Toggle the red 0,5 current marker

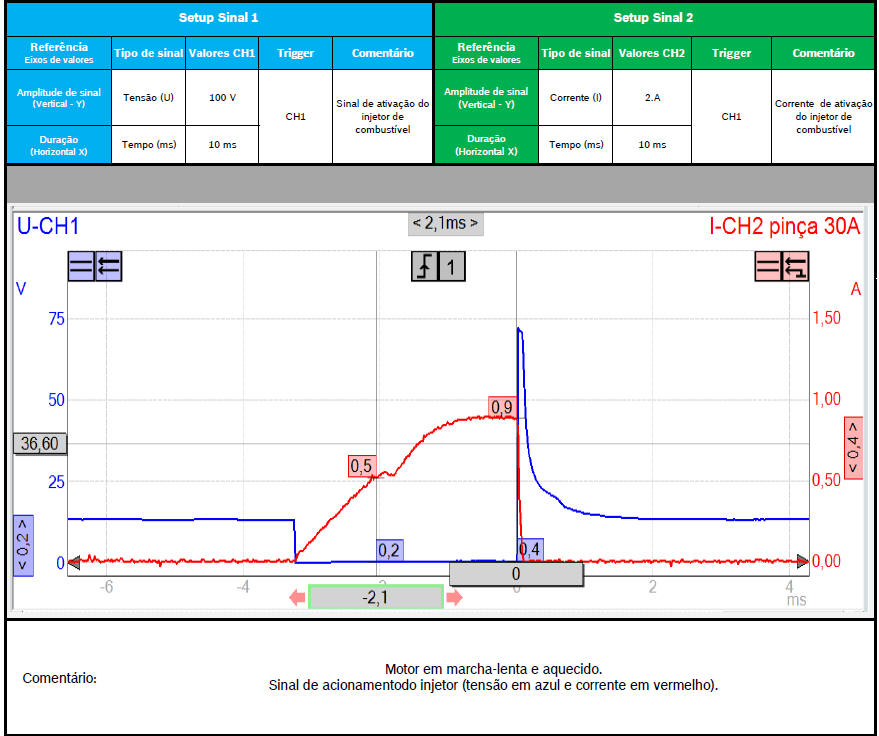360,465
